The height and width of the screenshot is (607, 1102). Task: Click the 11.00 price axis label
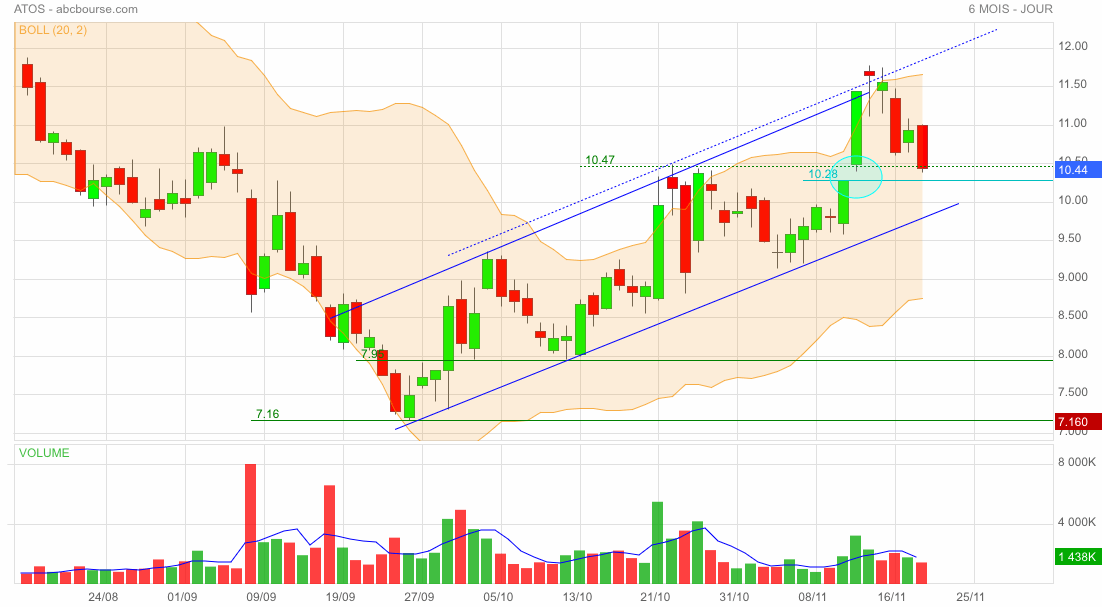(1073, 123)
